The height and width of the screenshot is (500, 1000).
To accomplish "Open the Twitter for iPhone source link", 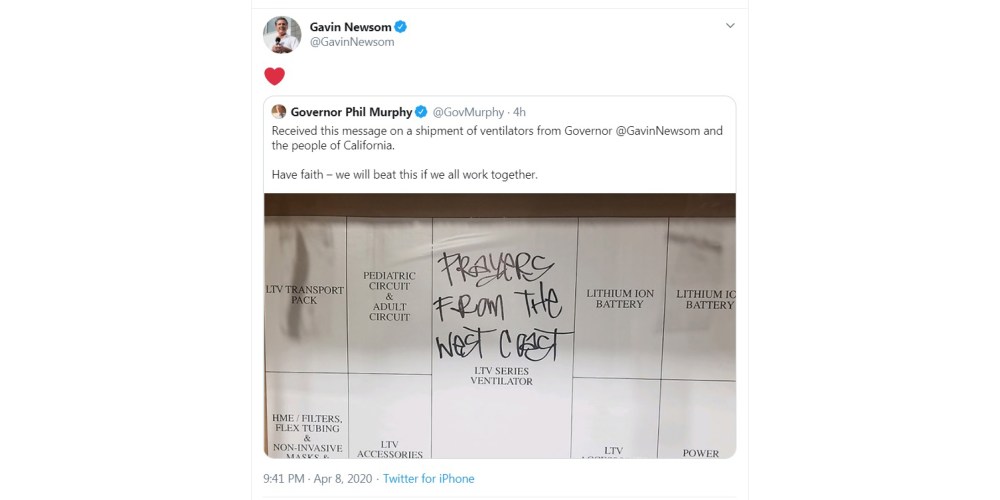I will [x=428, y=479].
